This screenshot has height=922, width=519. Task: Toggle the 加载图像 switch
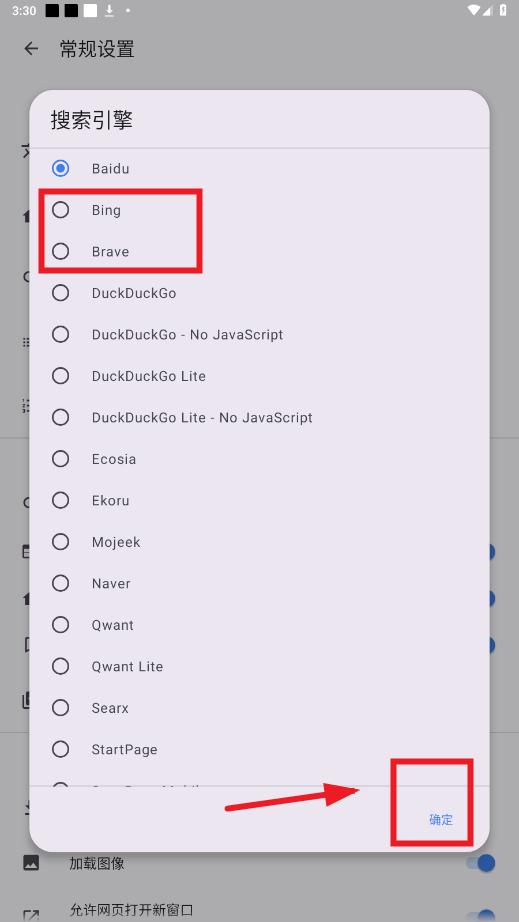481,863
